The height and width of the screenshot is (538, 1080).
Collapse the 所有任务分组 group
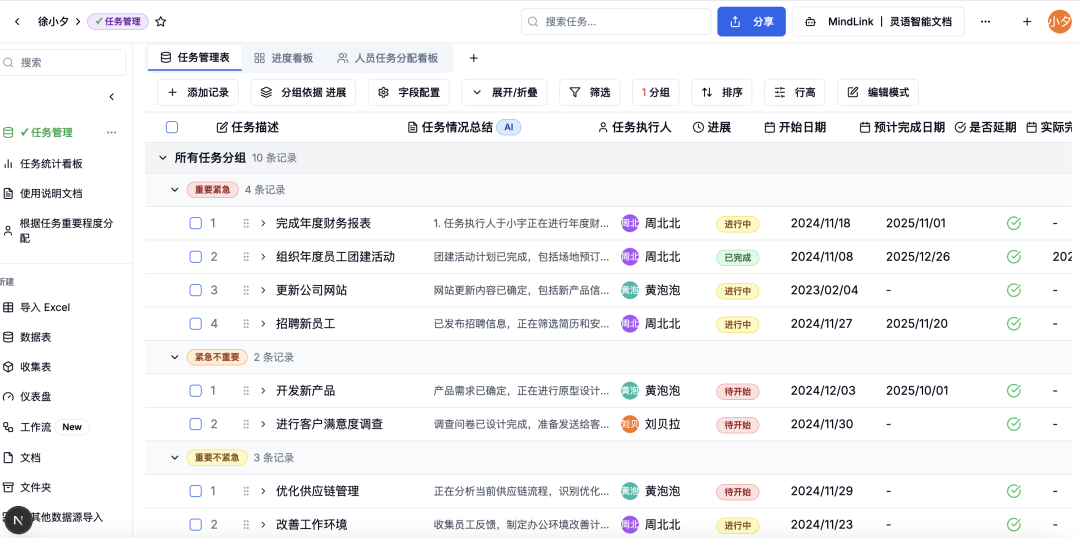point(163,158)
